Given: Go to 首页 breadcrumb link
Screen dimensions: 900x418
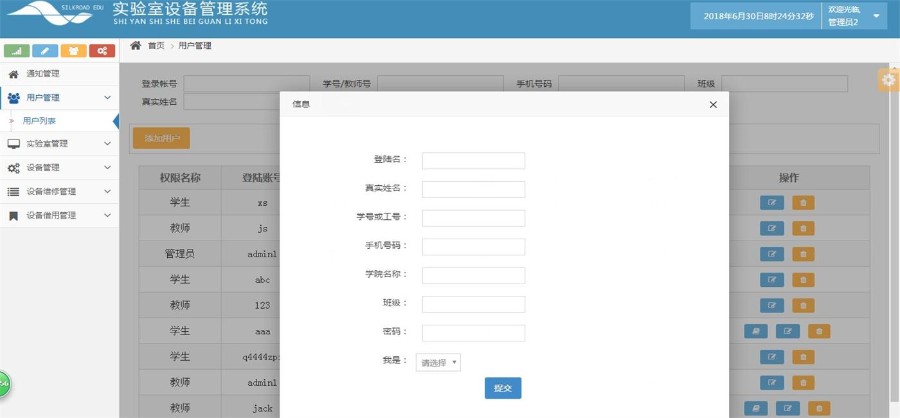Looking at the screenshot, I should (156, 46).
